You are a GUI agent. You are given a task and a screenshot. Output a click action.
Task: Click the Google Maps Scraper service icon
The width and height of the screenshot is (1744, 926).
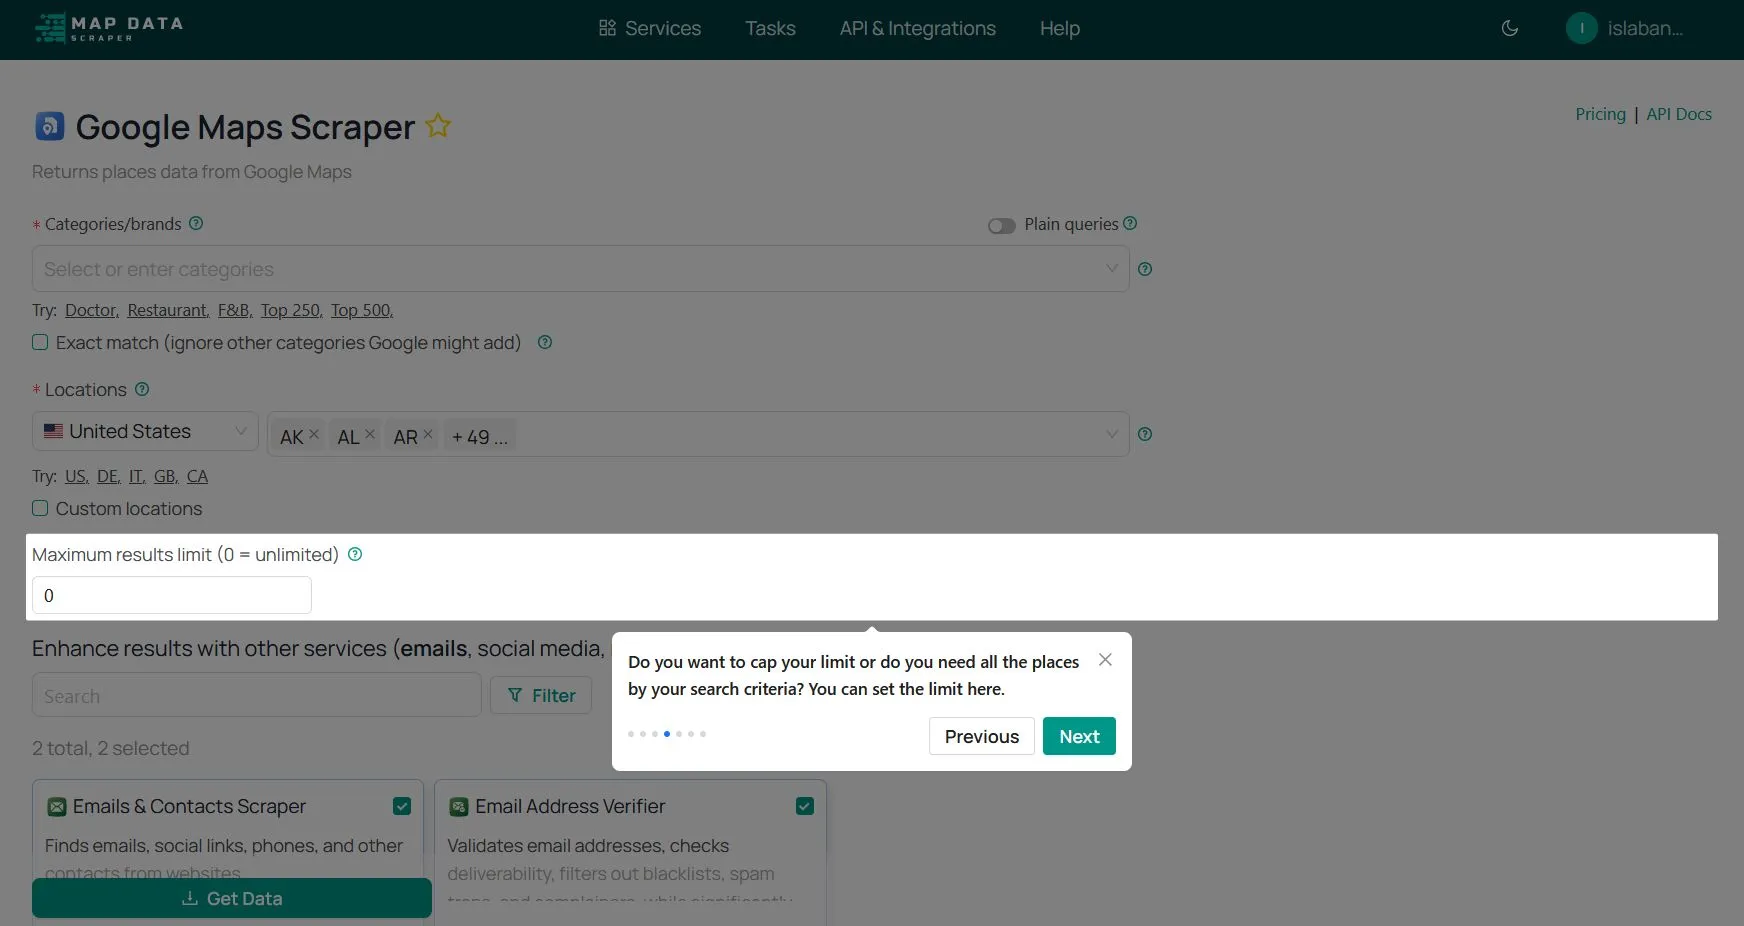(50, 126)
